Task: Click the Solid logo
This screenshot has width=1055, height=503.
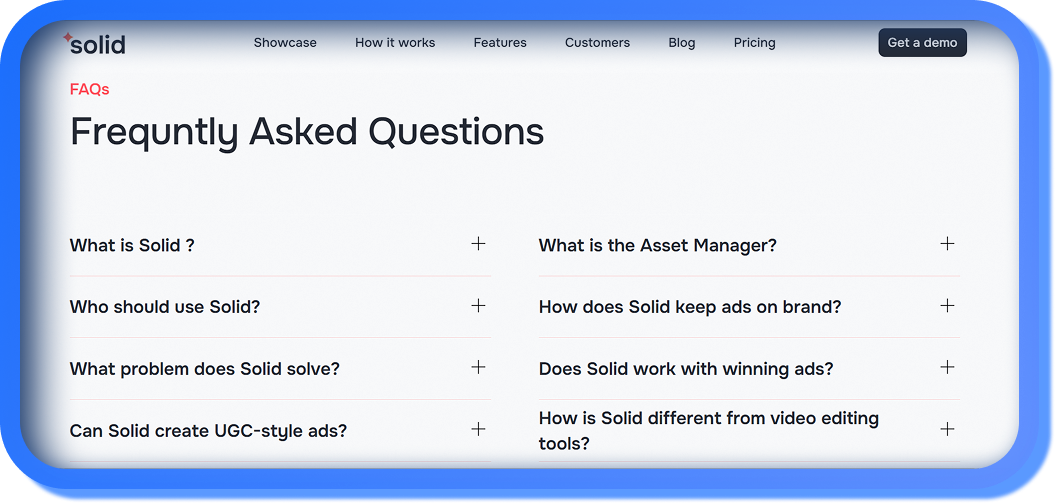Action: coord(94,44)
